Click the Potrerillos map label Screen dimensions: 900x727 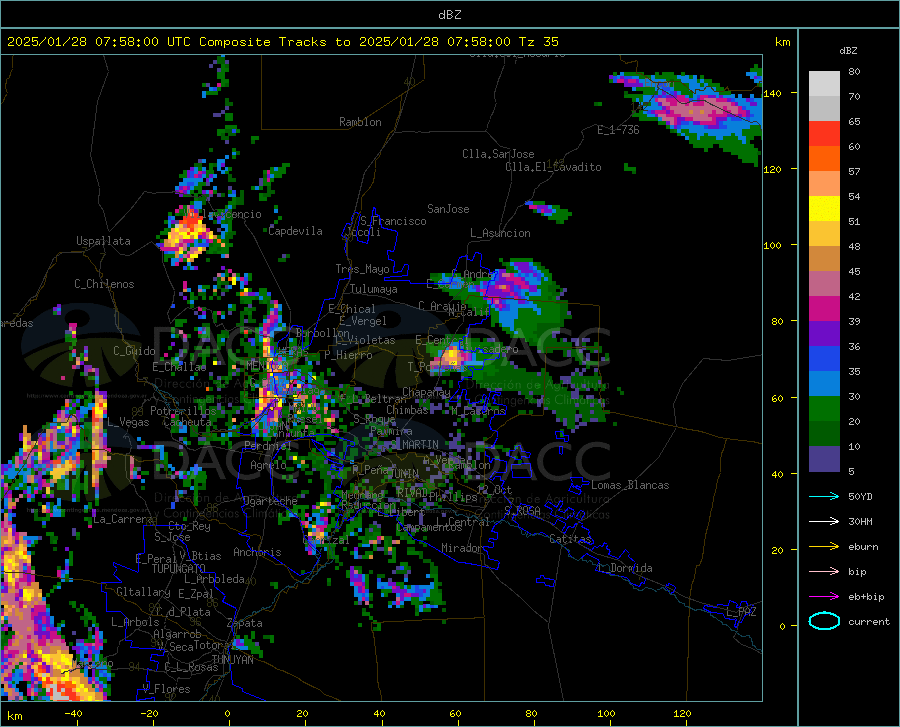(x=183, y=411)
